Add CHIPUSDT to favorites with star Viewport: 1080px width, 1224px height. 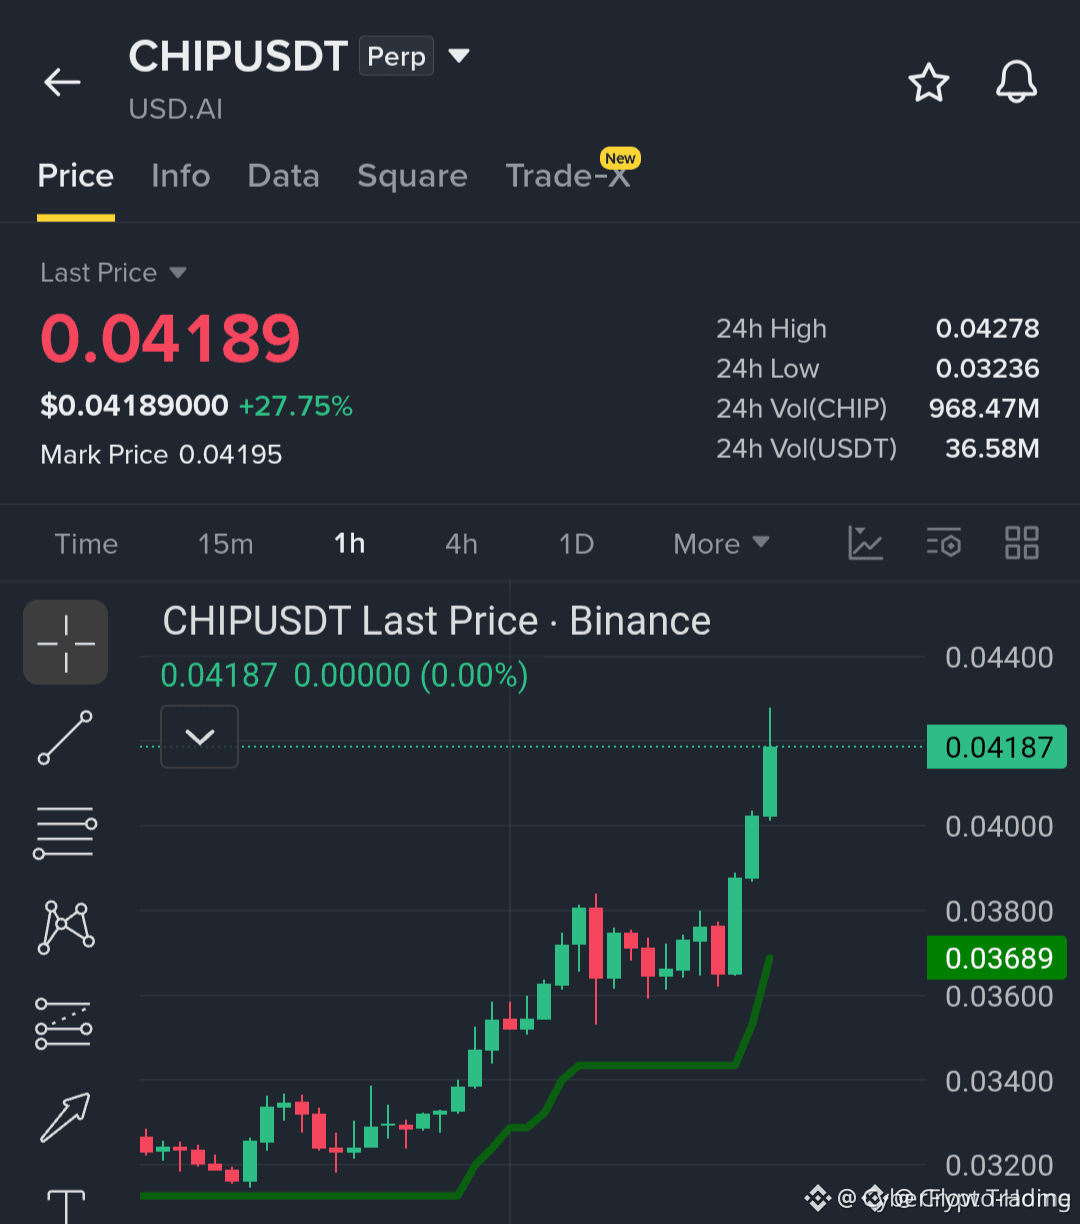[x=929, y=82]
